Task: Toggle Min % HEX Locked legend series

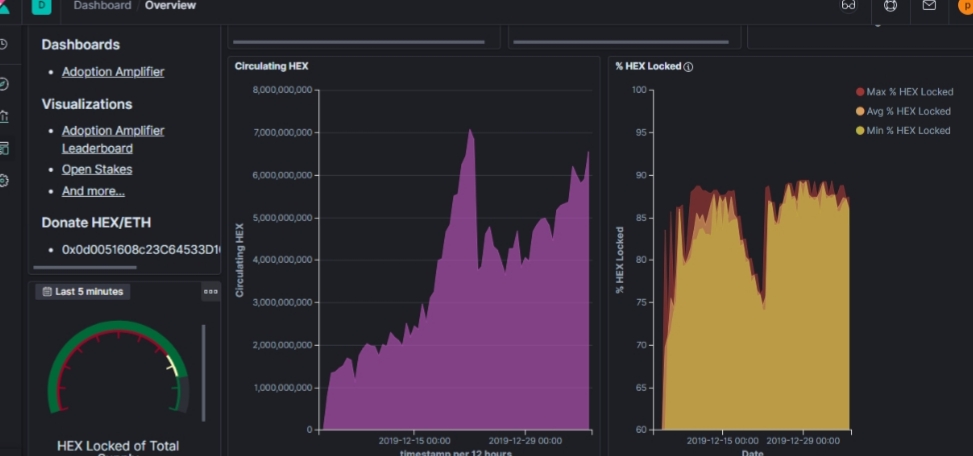Action: pos(903,130)
